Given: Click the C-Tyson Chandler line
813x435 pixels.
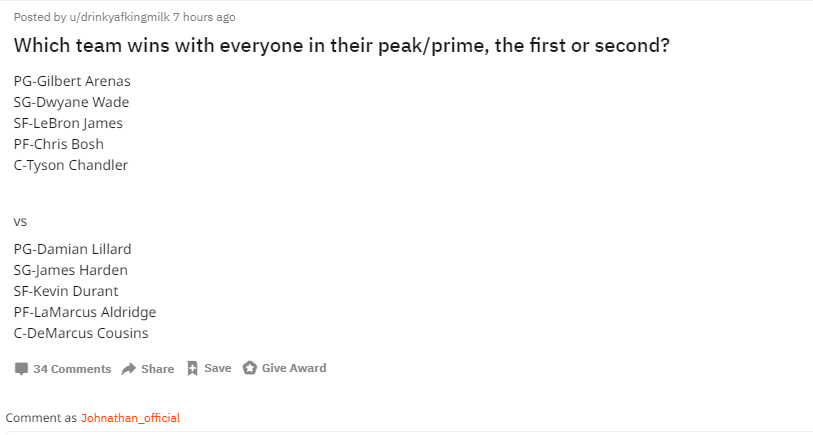Looking at the screenshot, I should coord(71,165).
